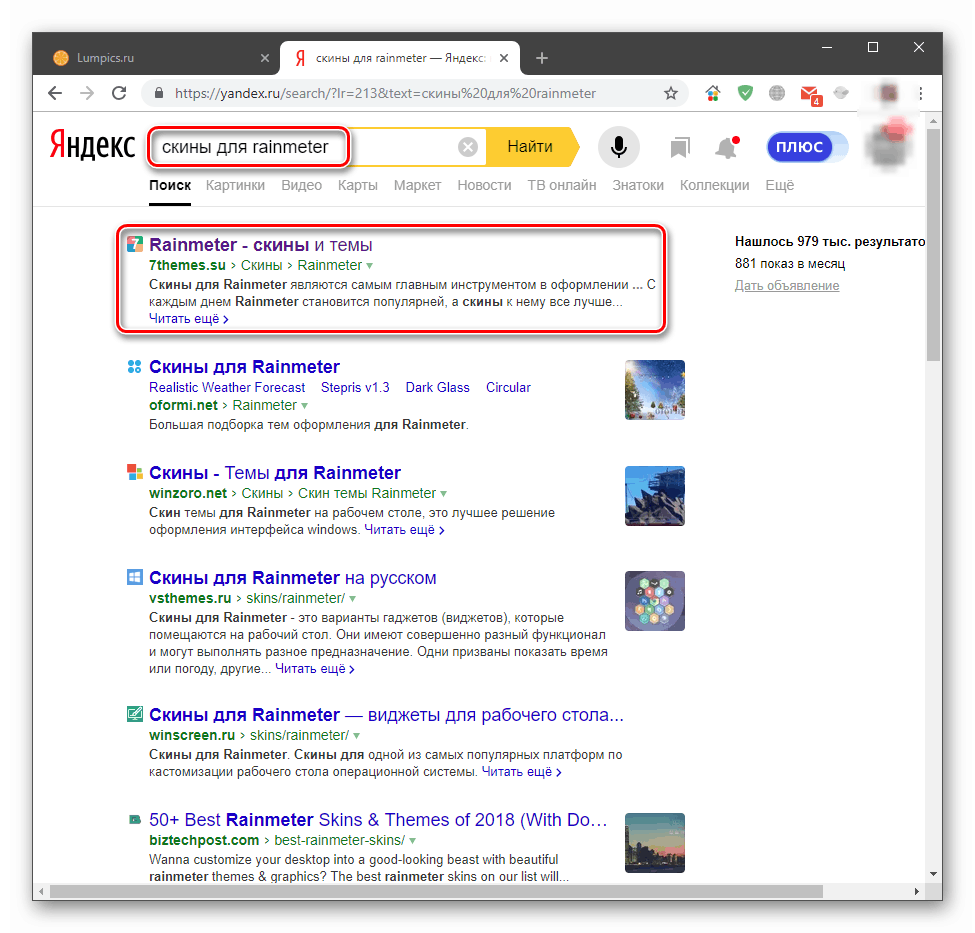Click the winscreen.ru favicon
Screen dimensions: 975x933
(135, 714)
